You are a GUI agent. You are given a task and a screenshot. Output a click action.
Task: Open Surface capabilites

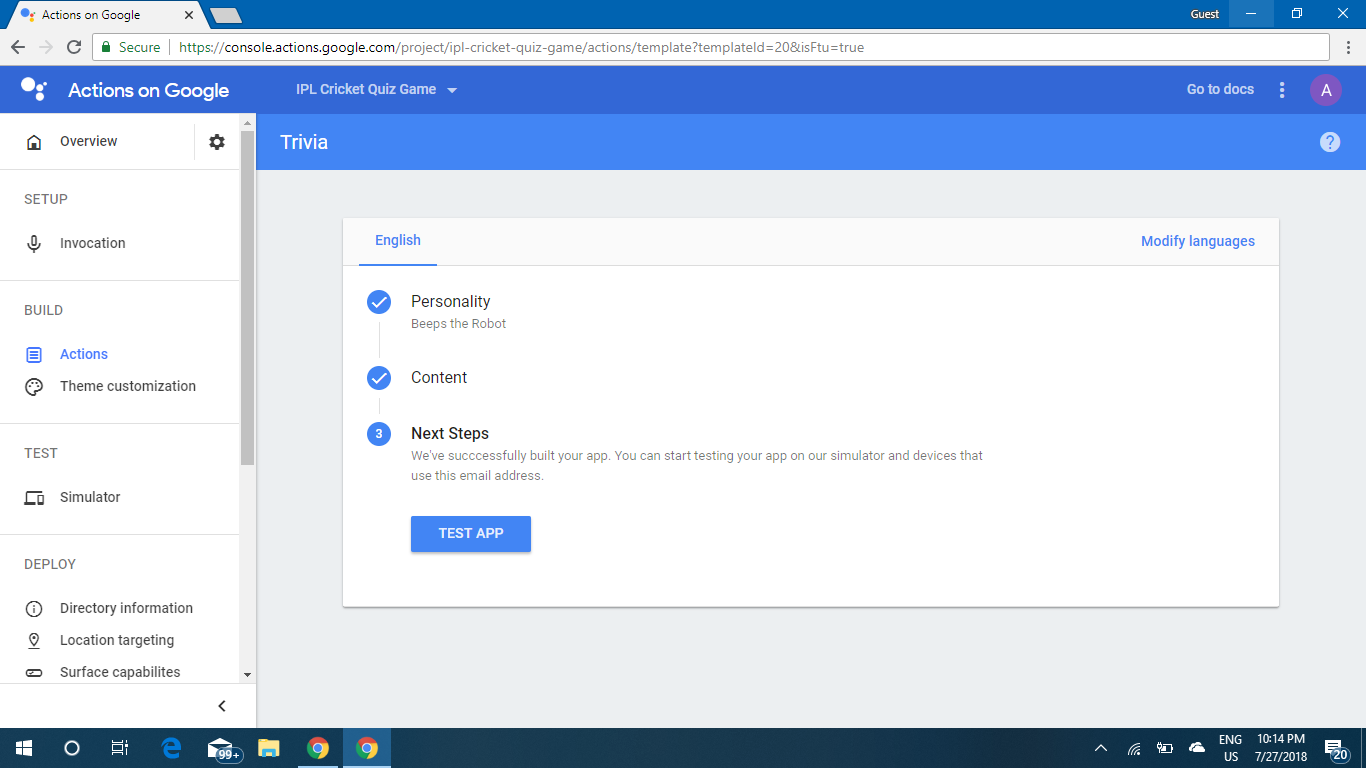pos(120,672)
